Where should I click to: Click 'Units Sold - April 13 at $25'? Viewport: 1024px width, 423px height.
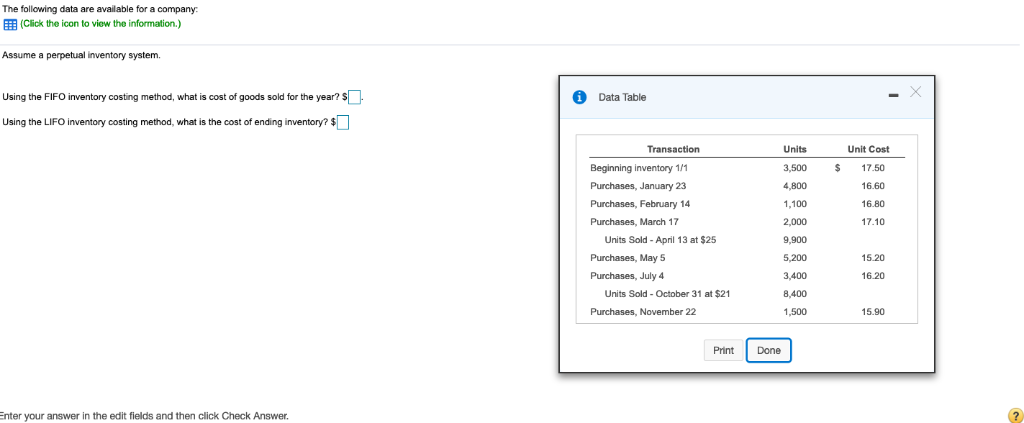660,240
